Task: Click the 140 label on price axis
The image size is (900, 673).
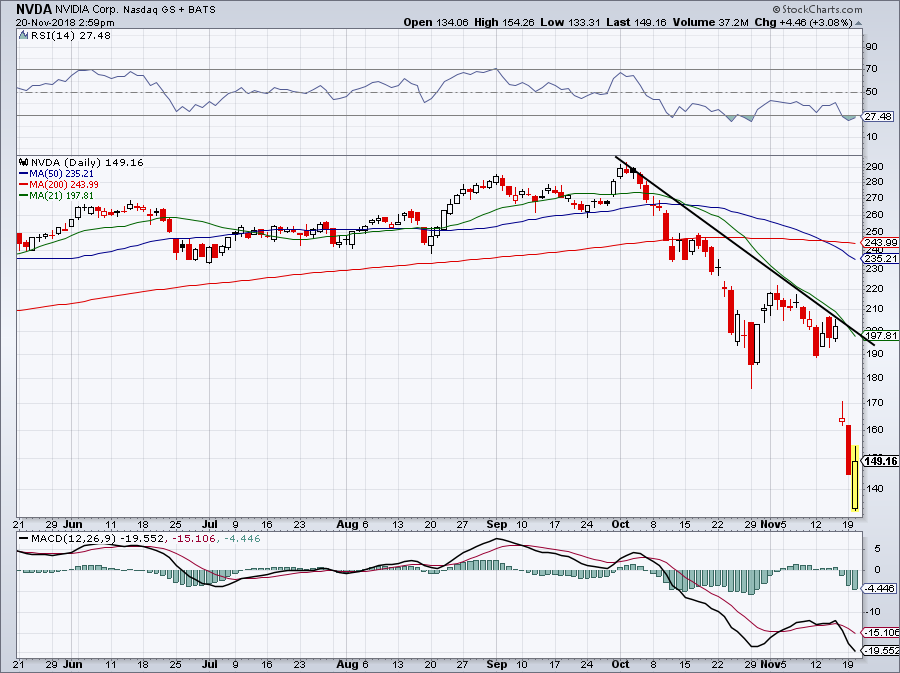Action: click(x=875, y=489)
